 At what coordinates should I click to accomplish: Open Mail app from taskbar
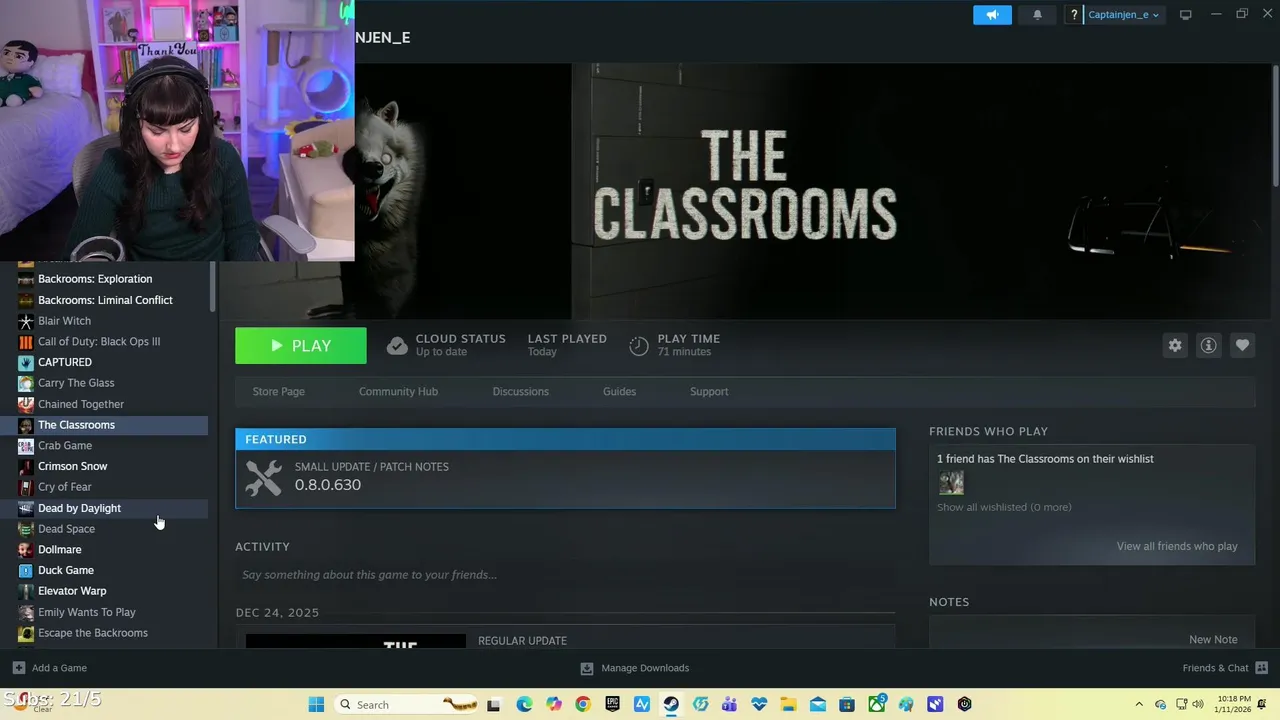[817, 704]
